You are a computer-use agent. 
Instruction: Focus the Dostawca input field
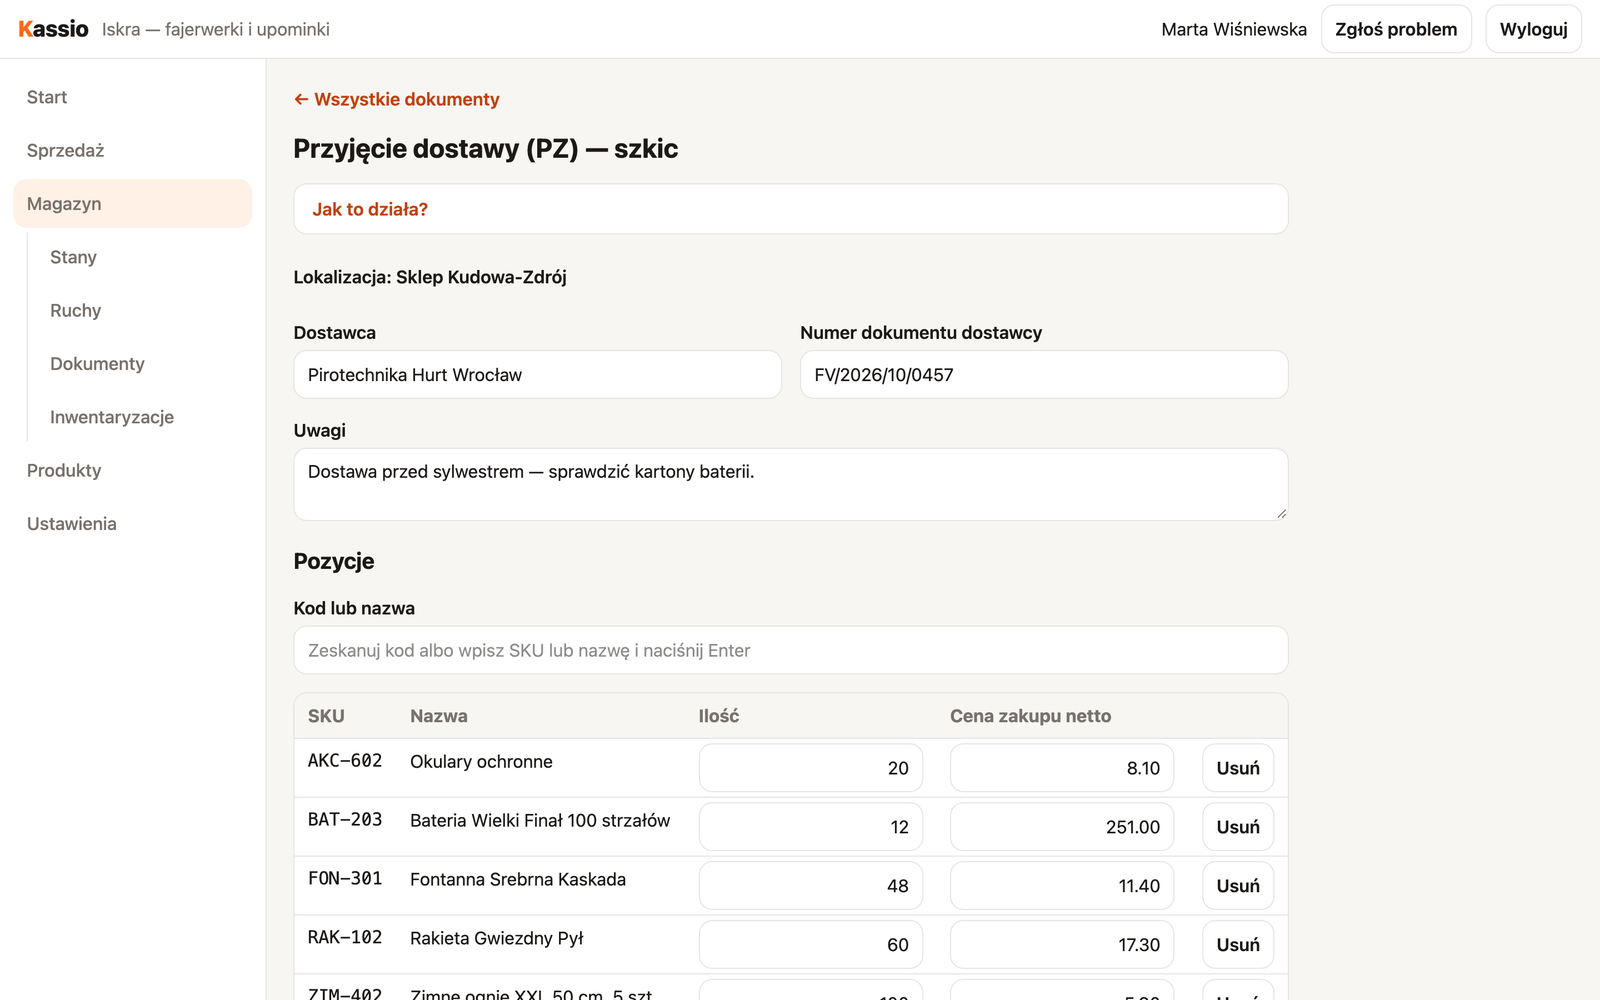[537, 375]
